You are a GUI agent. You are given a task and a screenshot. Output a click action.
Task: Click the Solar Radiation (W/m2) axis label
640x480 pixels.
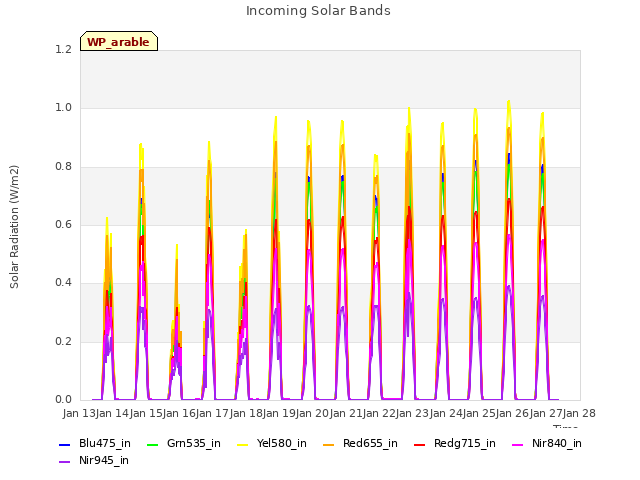coord(14,227)
